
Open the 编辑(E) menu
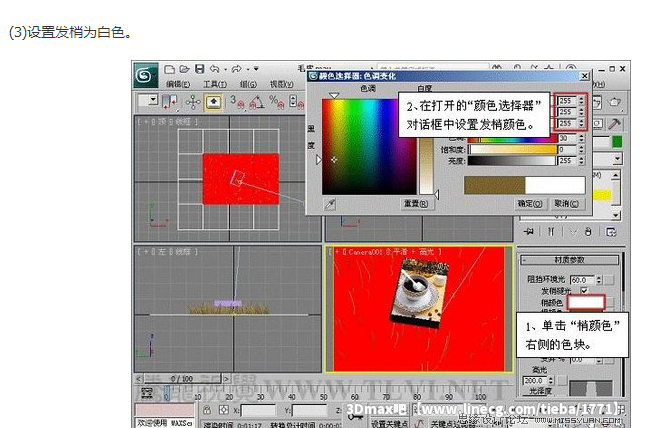[x=178, y=84]
